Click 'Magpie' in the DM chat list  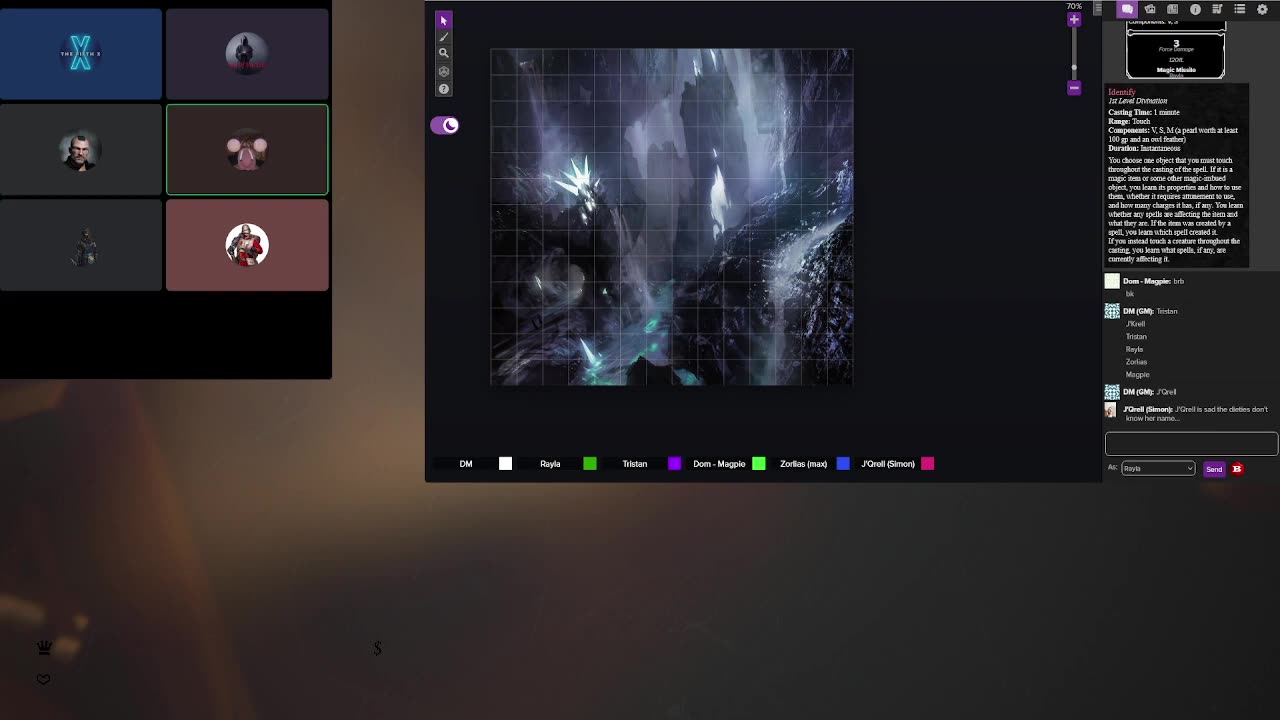1138,375
